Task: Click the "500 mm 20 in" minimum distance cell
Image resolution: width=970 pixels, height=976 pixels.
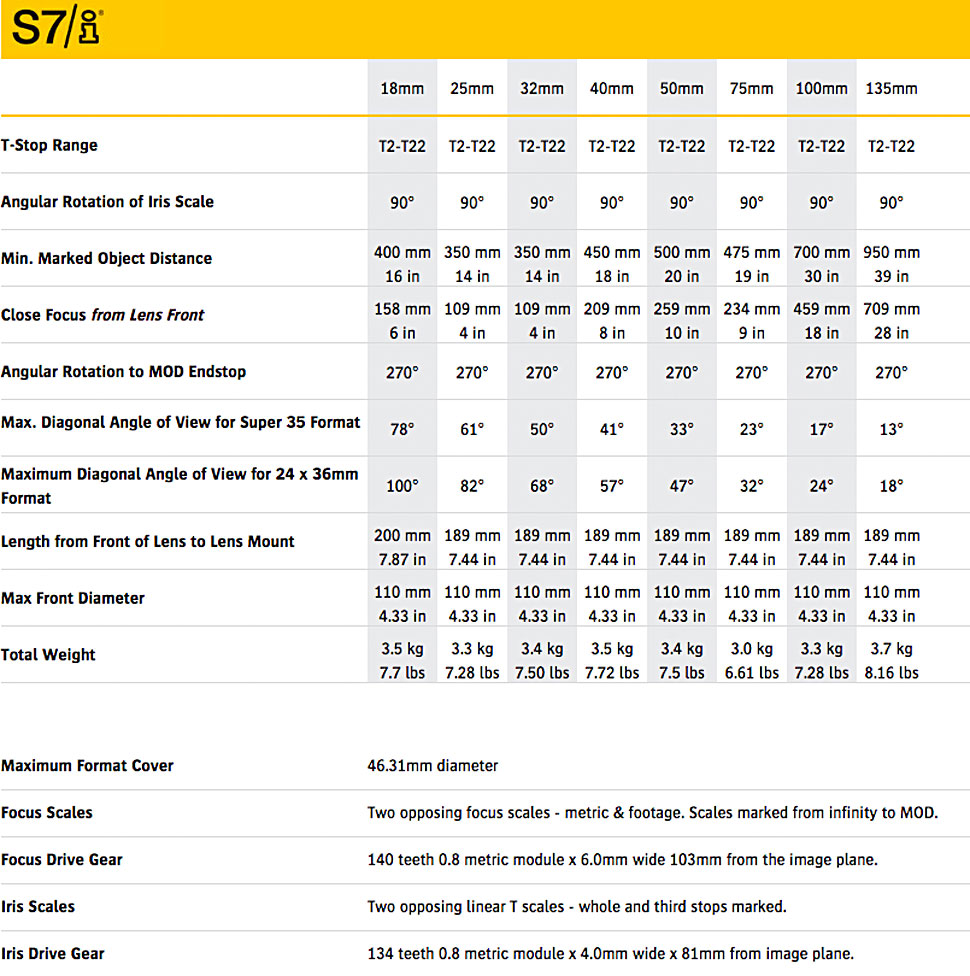Action: coord(682,264)
